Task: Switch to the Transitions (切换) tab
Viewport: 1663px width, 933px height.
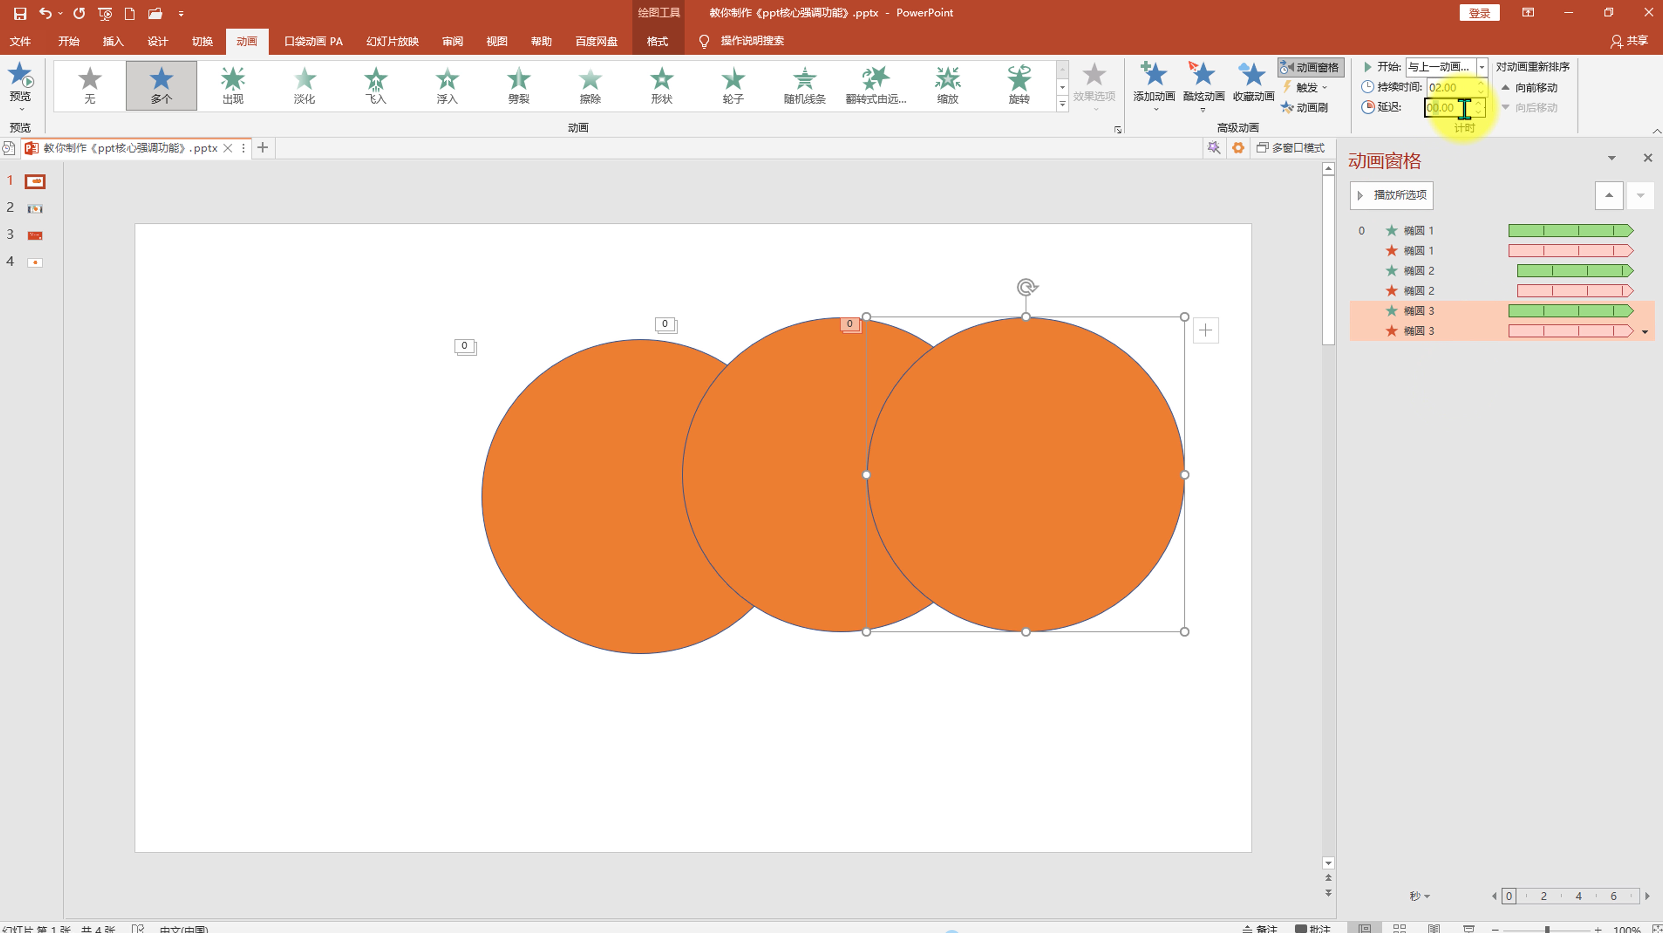Action: 202,41
